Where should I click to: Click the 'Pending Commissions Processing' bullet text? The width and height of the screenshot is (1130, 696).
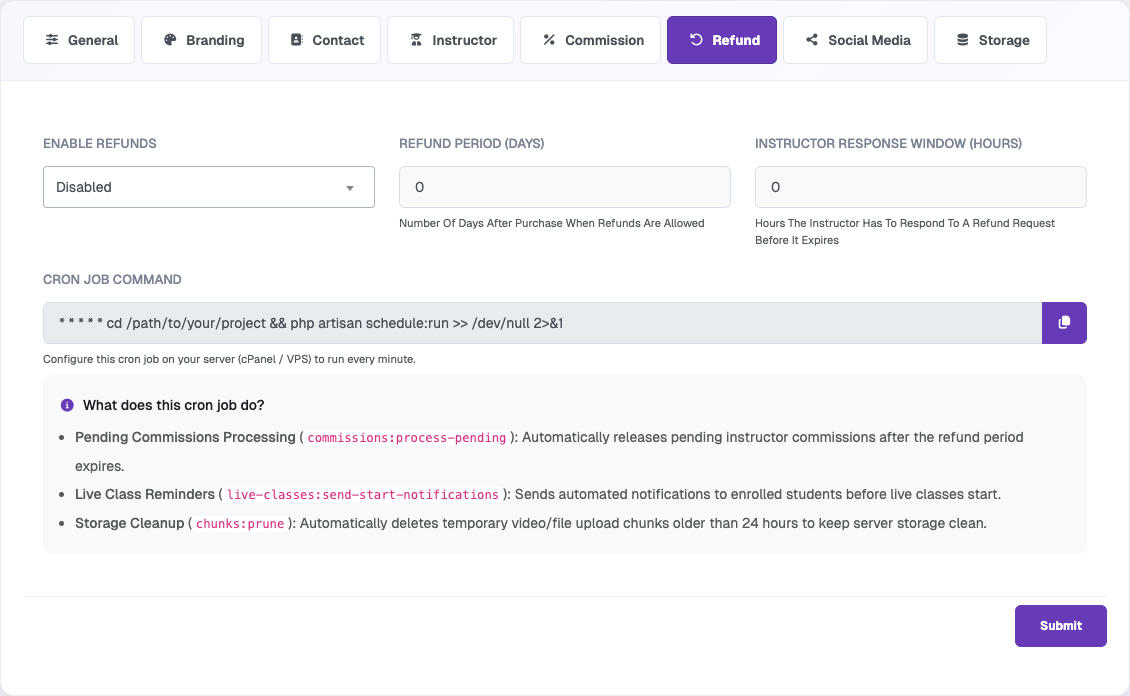pos(185,437)
